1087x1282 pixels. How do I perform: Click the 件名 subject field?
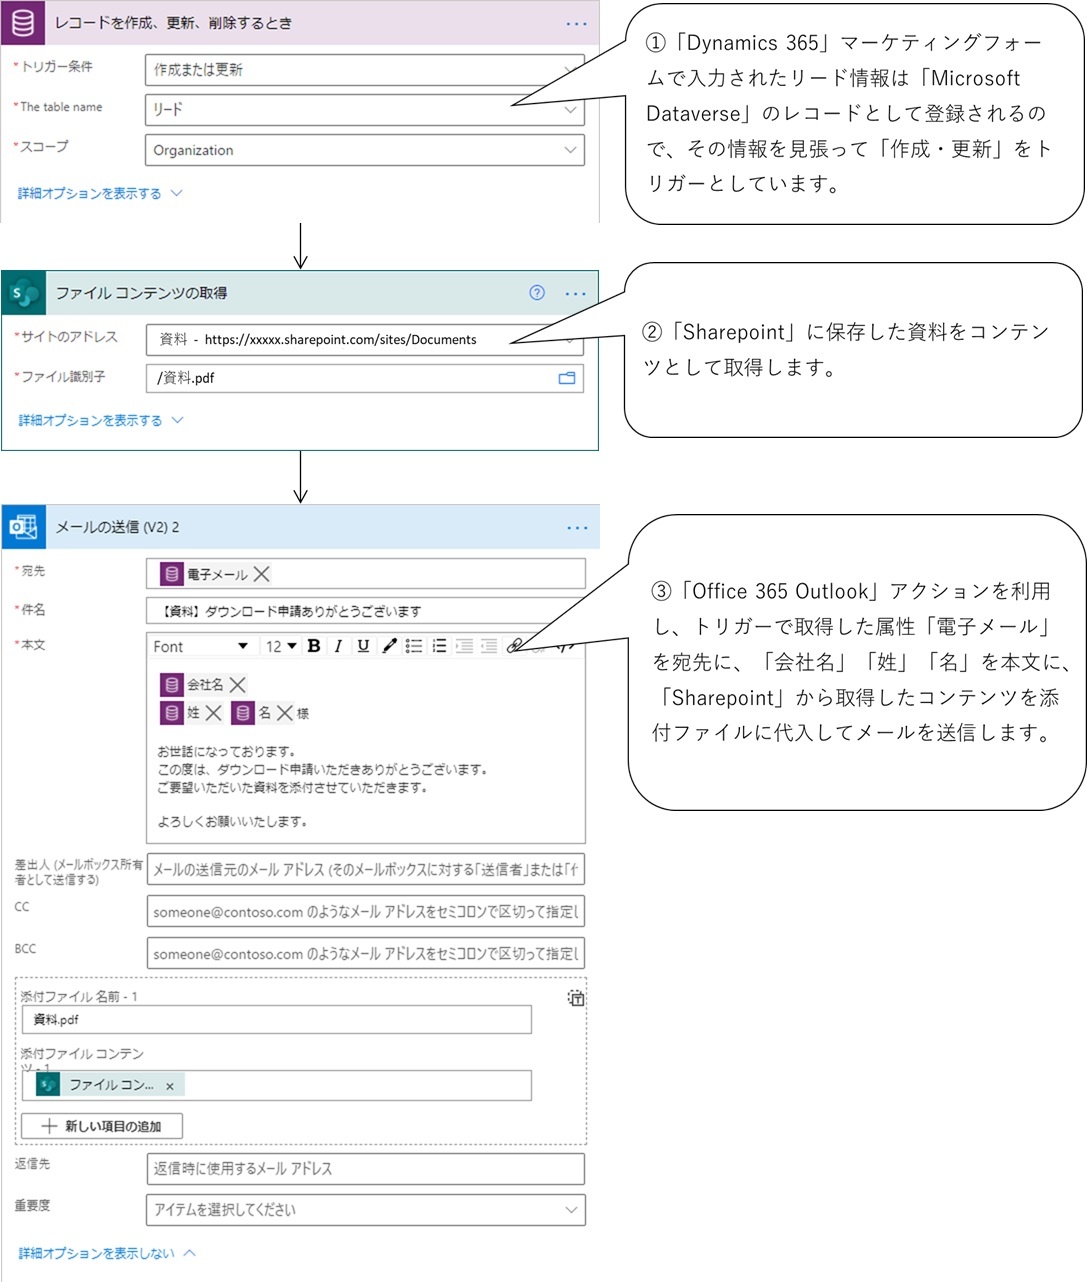[365, 611]
